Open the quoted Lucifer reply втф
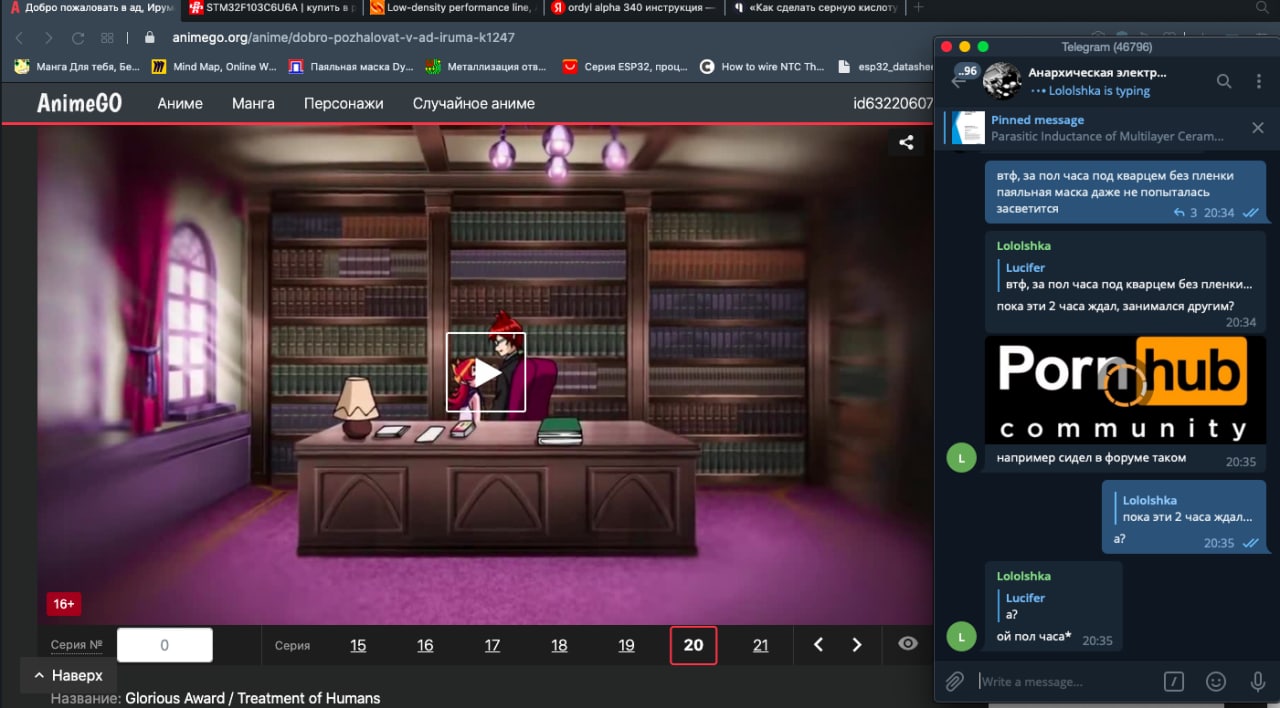Screen dimensions: 1280x708 pyautogui.click(x=1124, y=276)
